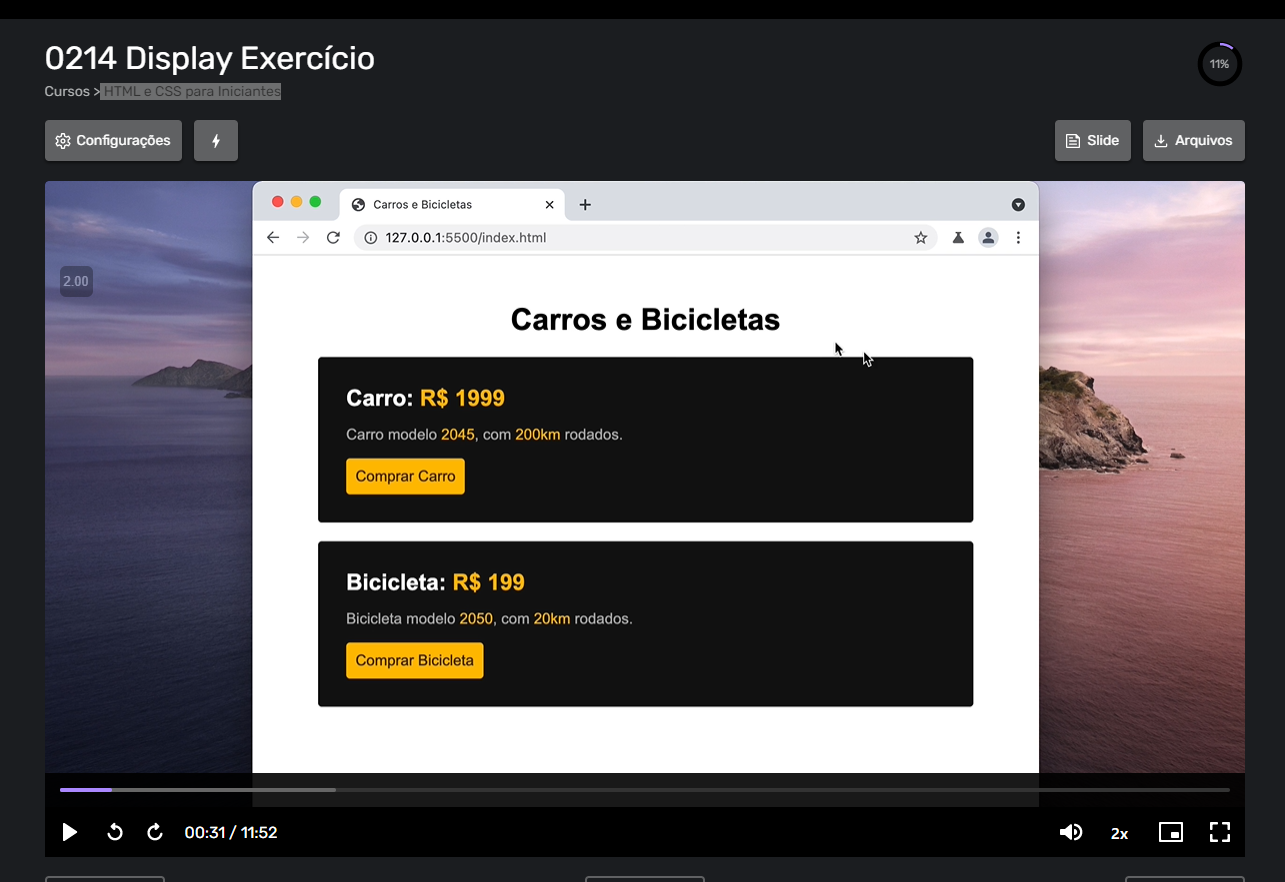Enter fullscreen playback

click(1219, 832)
